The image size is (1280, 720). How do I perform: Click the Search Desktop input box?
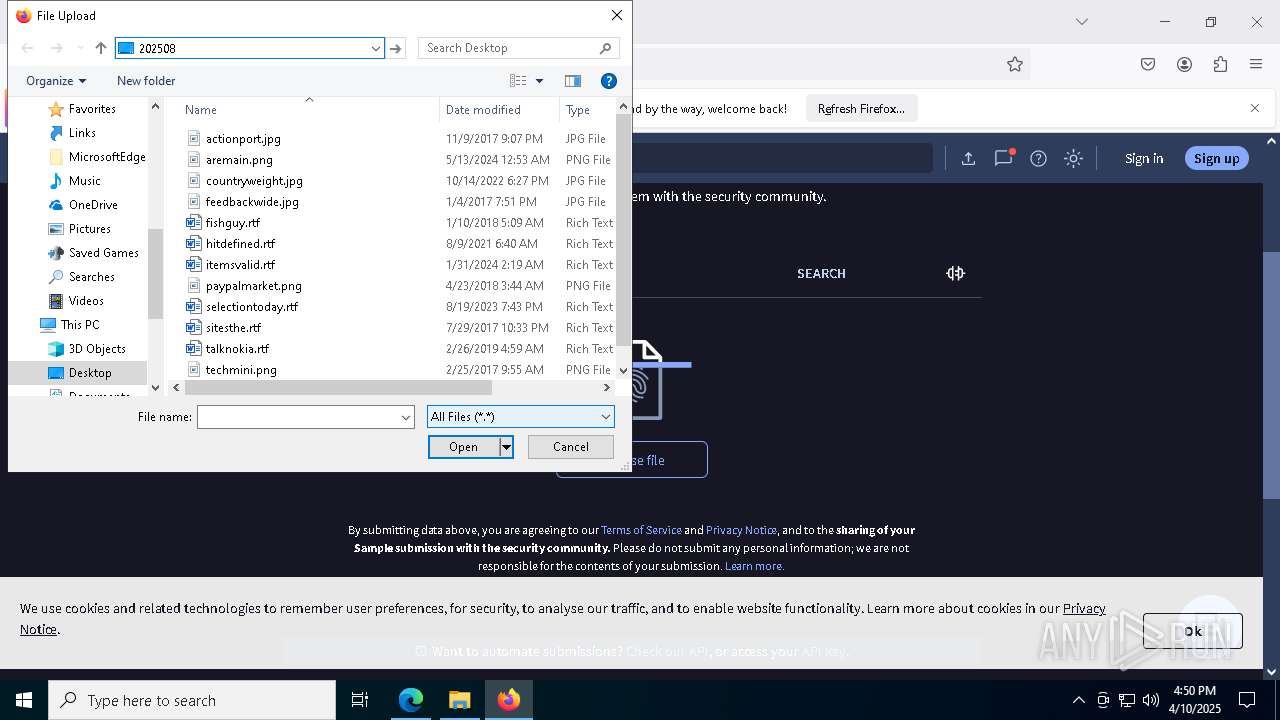(x=510, y=48)
